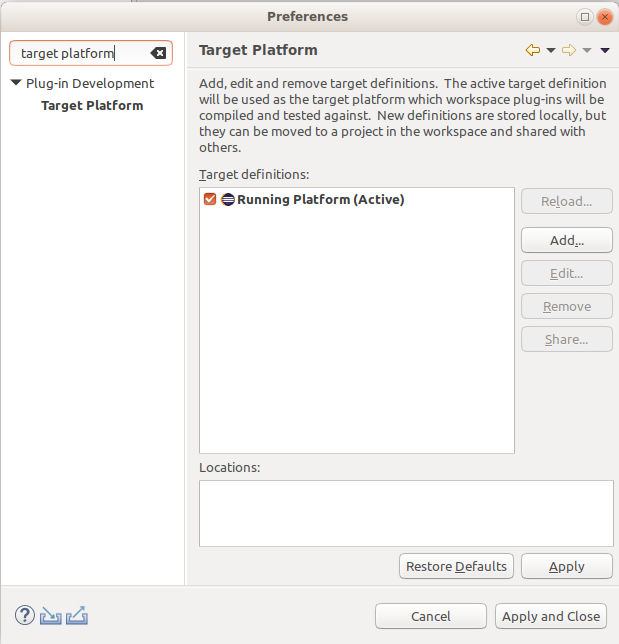Export preferences using the export icon

77,615
